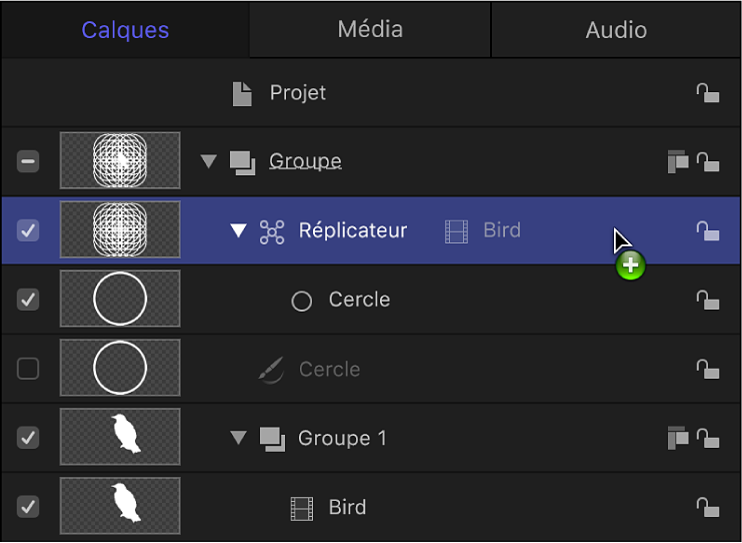Click the bird thumbnail in Bird row
The height and width of the screenshot is (543, 742).
coord(120,507)
